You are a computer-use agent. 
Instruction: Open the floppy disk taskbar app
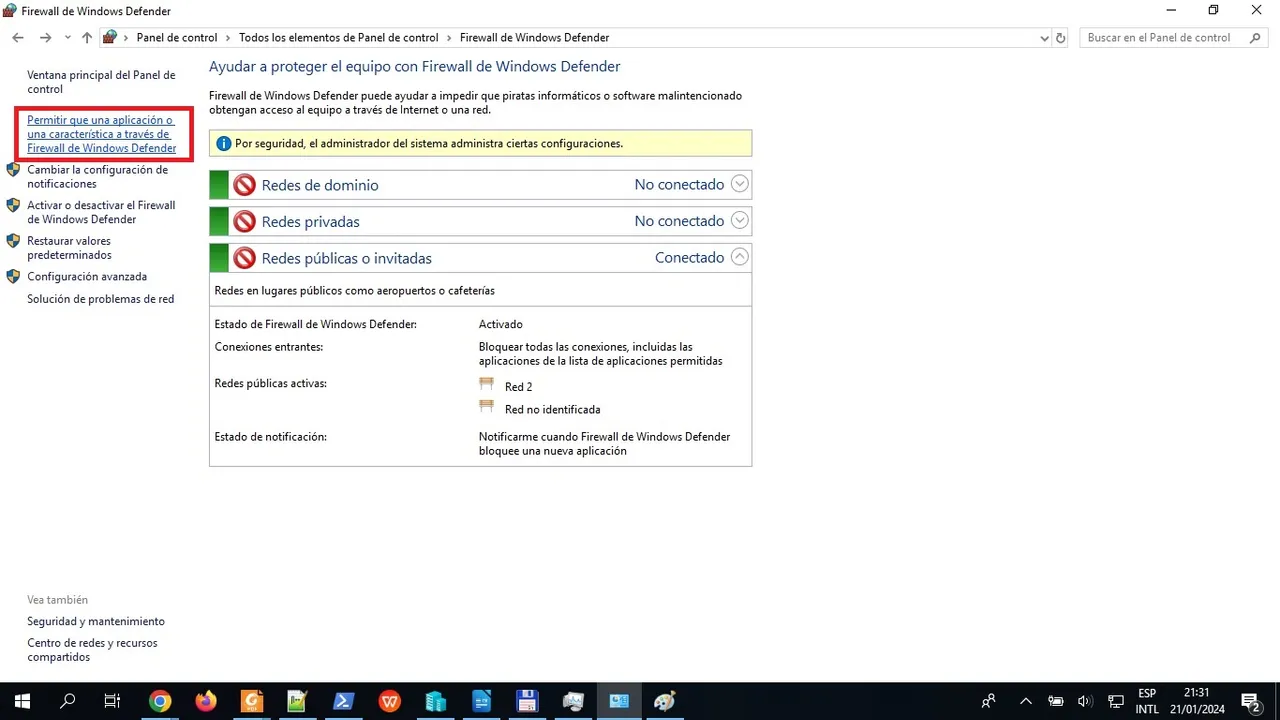point(527,701)
